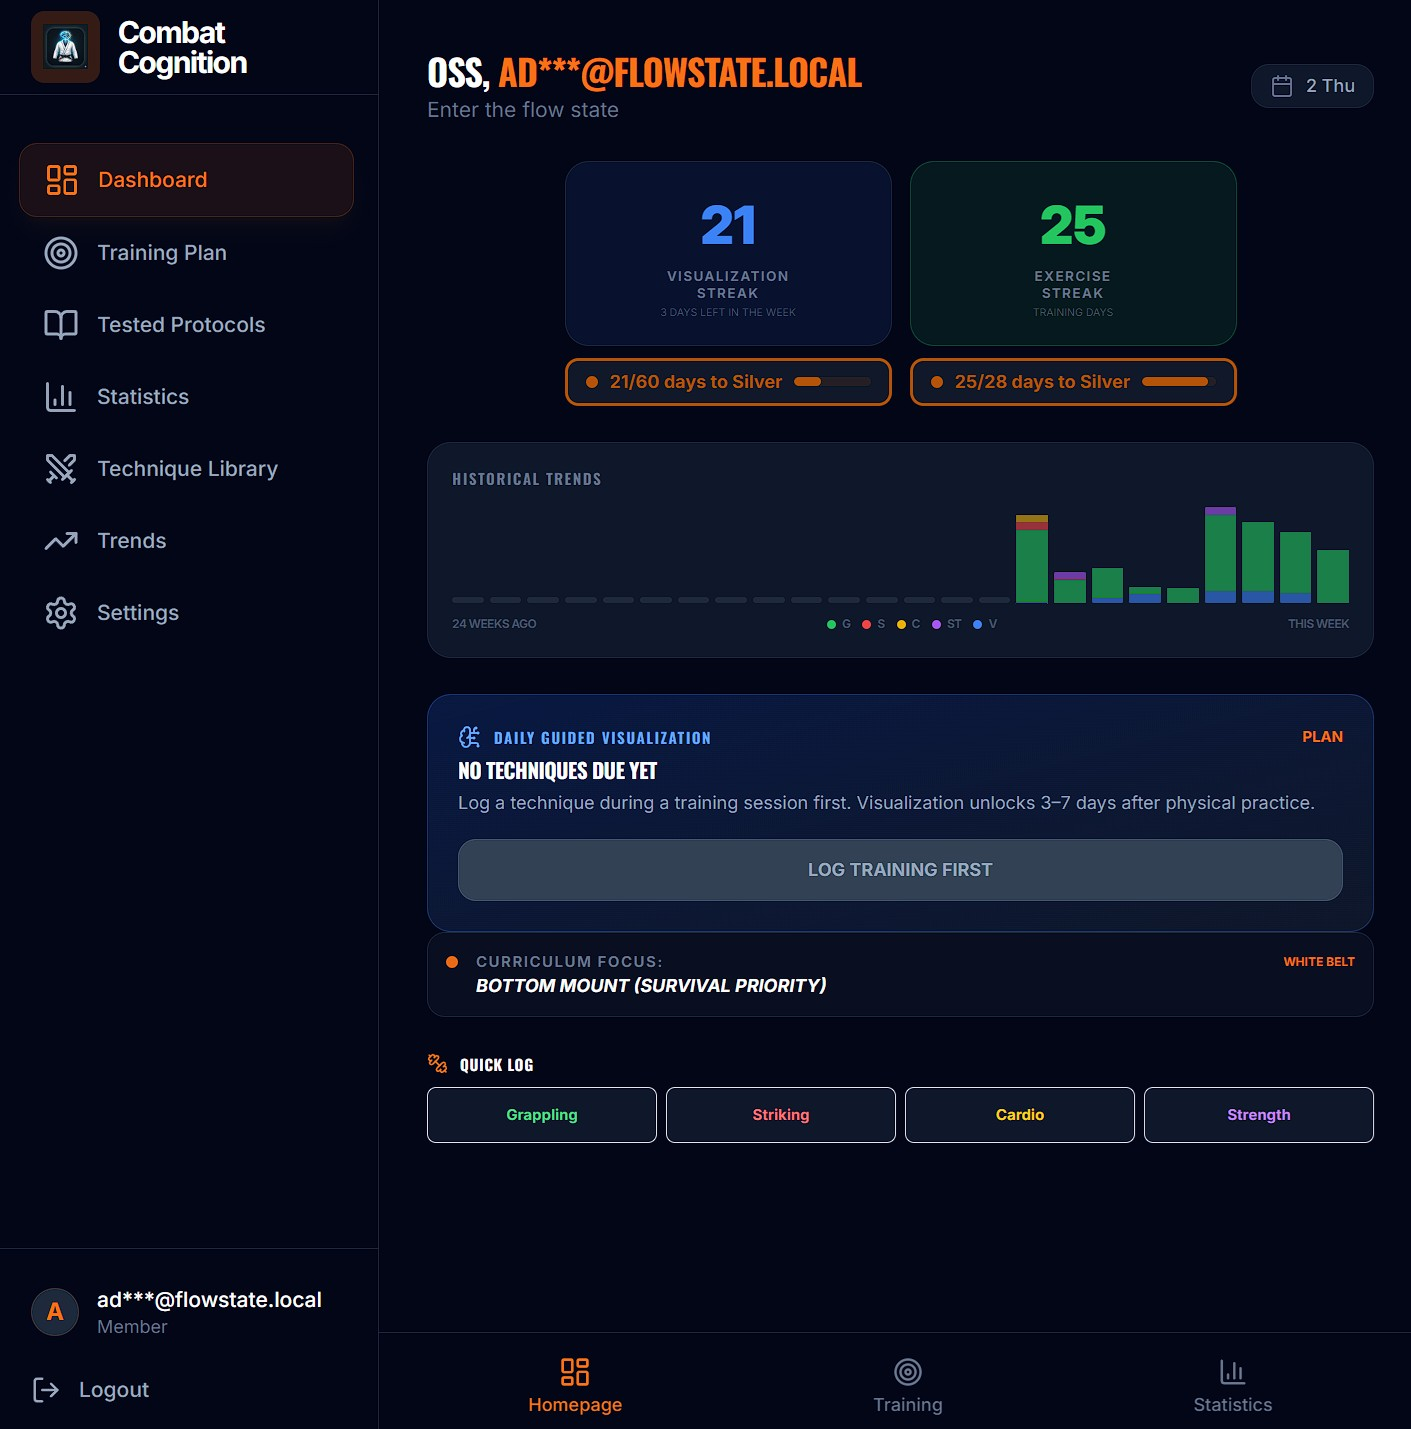Select the Homepage tab
Viewport: 1411px width, 1429px height.
pyautogui.click(x=575, y=1385)
